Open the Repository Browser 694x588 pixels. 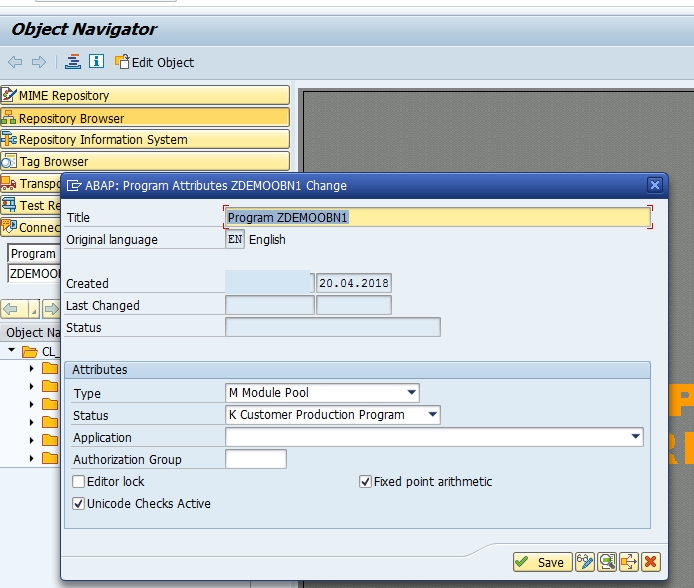(145, 118)
